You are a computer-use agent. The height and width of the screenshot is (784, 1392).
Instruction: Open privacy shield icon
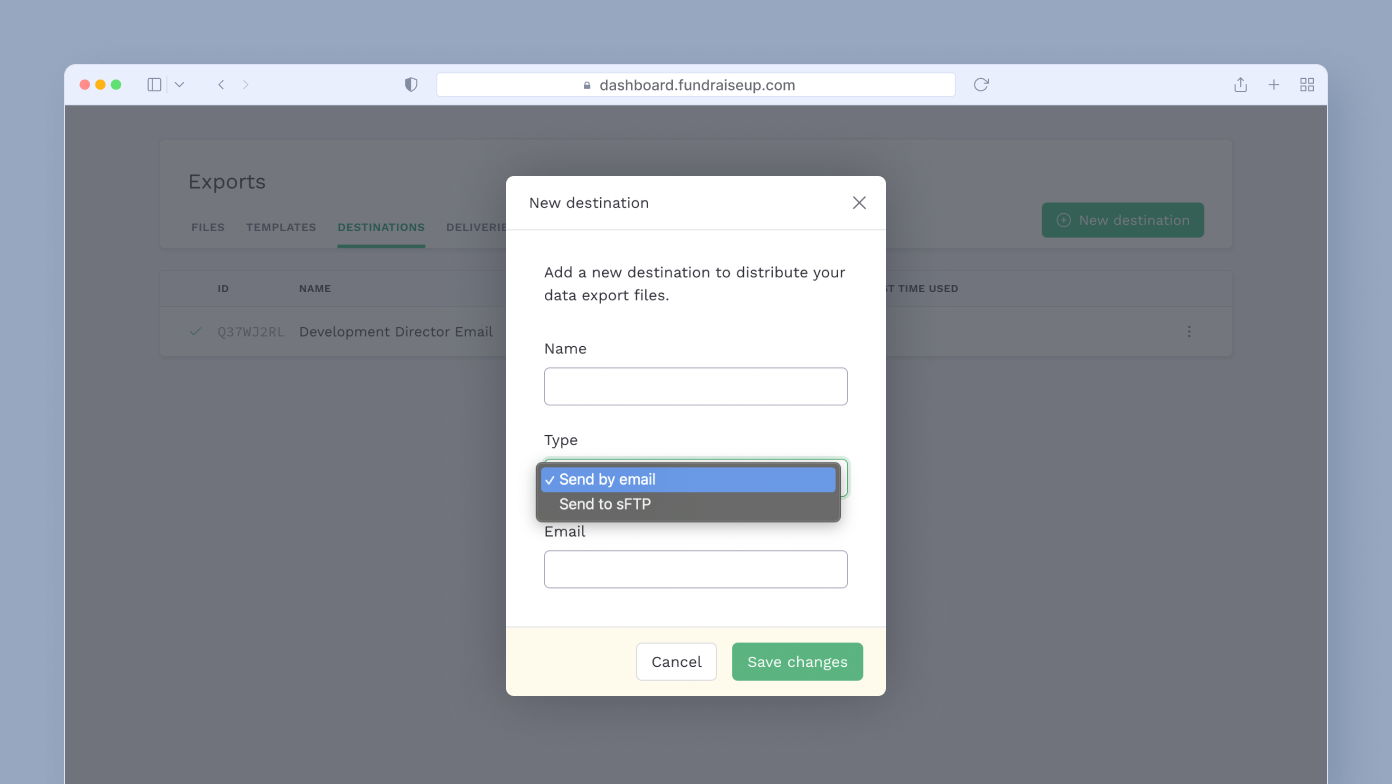tap(411, 85)
